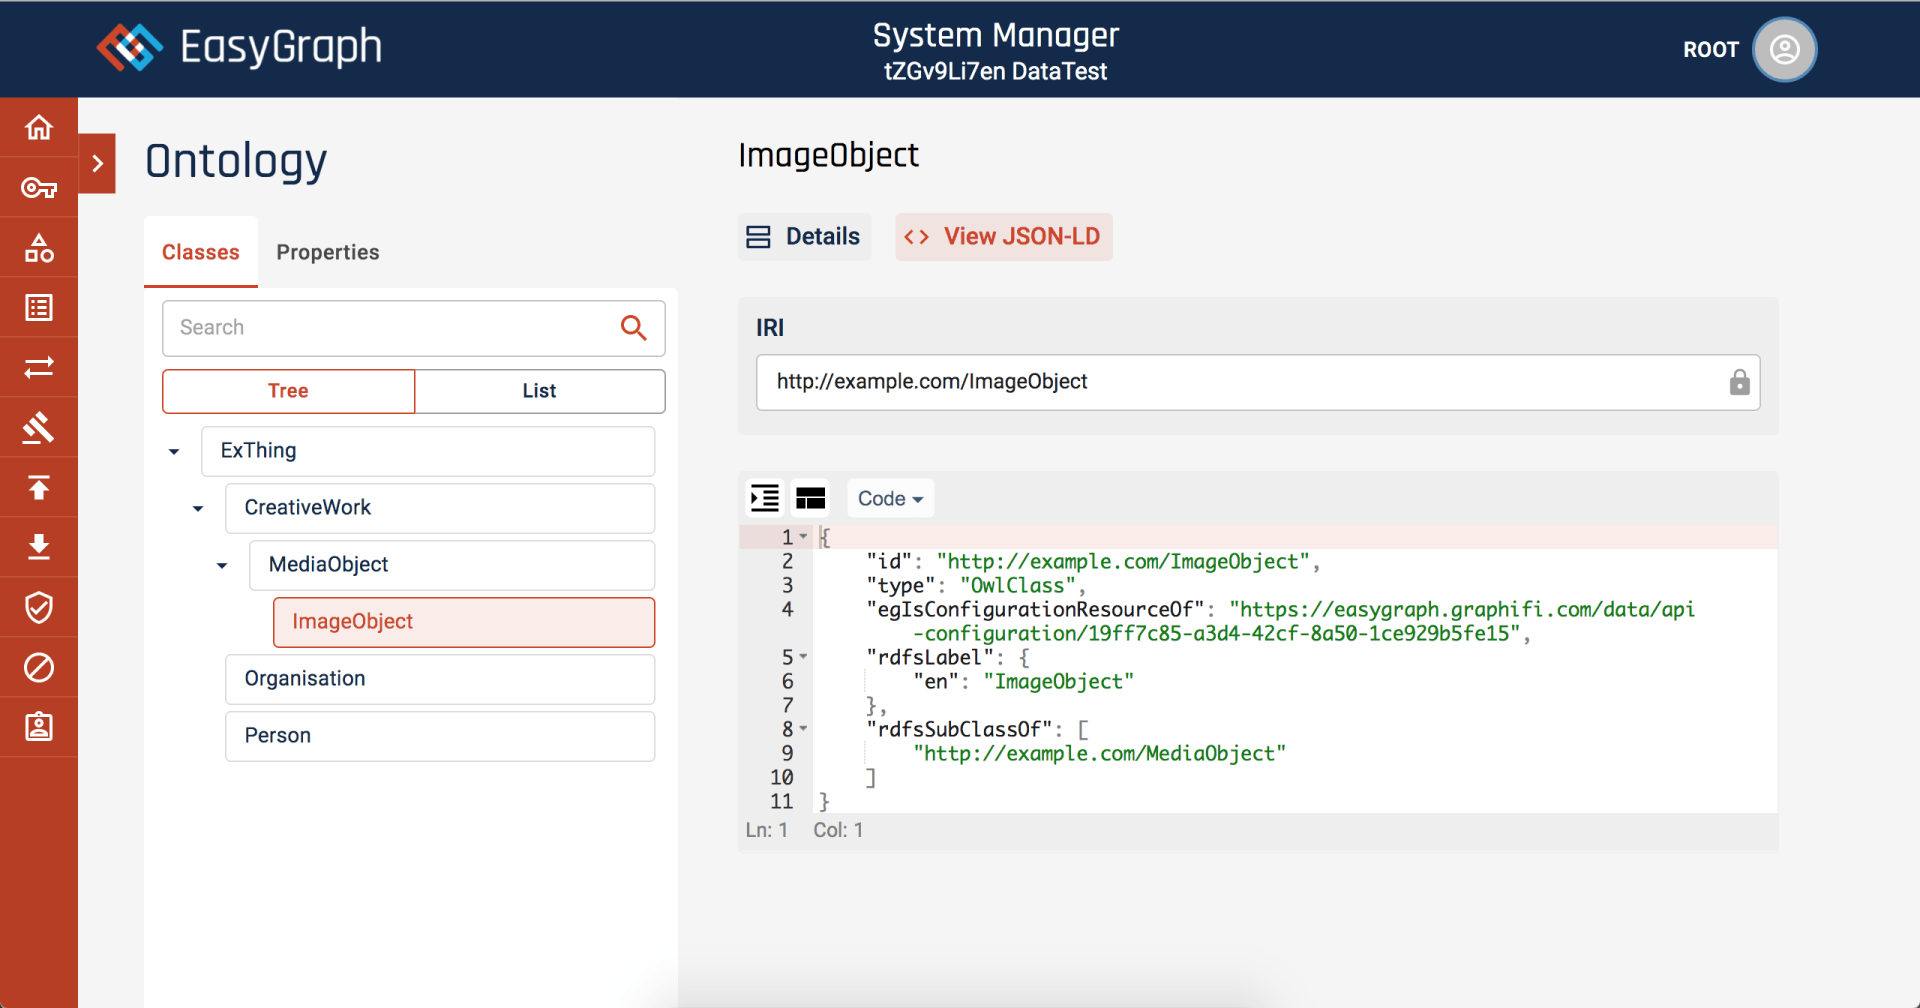Open the ROOT user avatar

[1784, 50]
